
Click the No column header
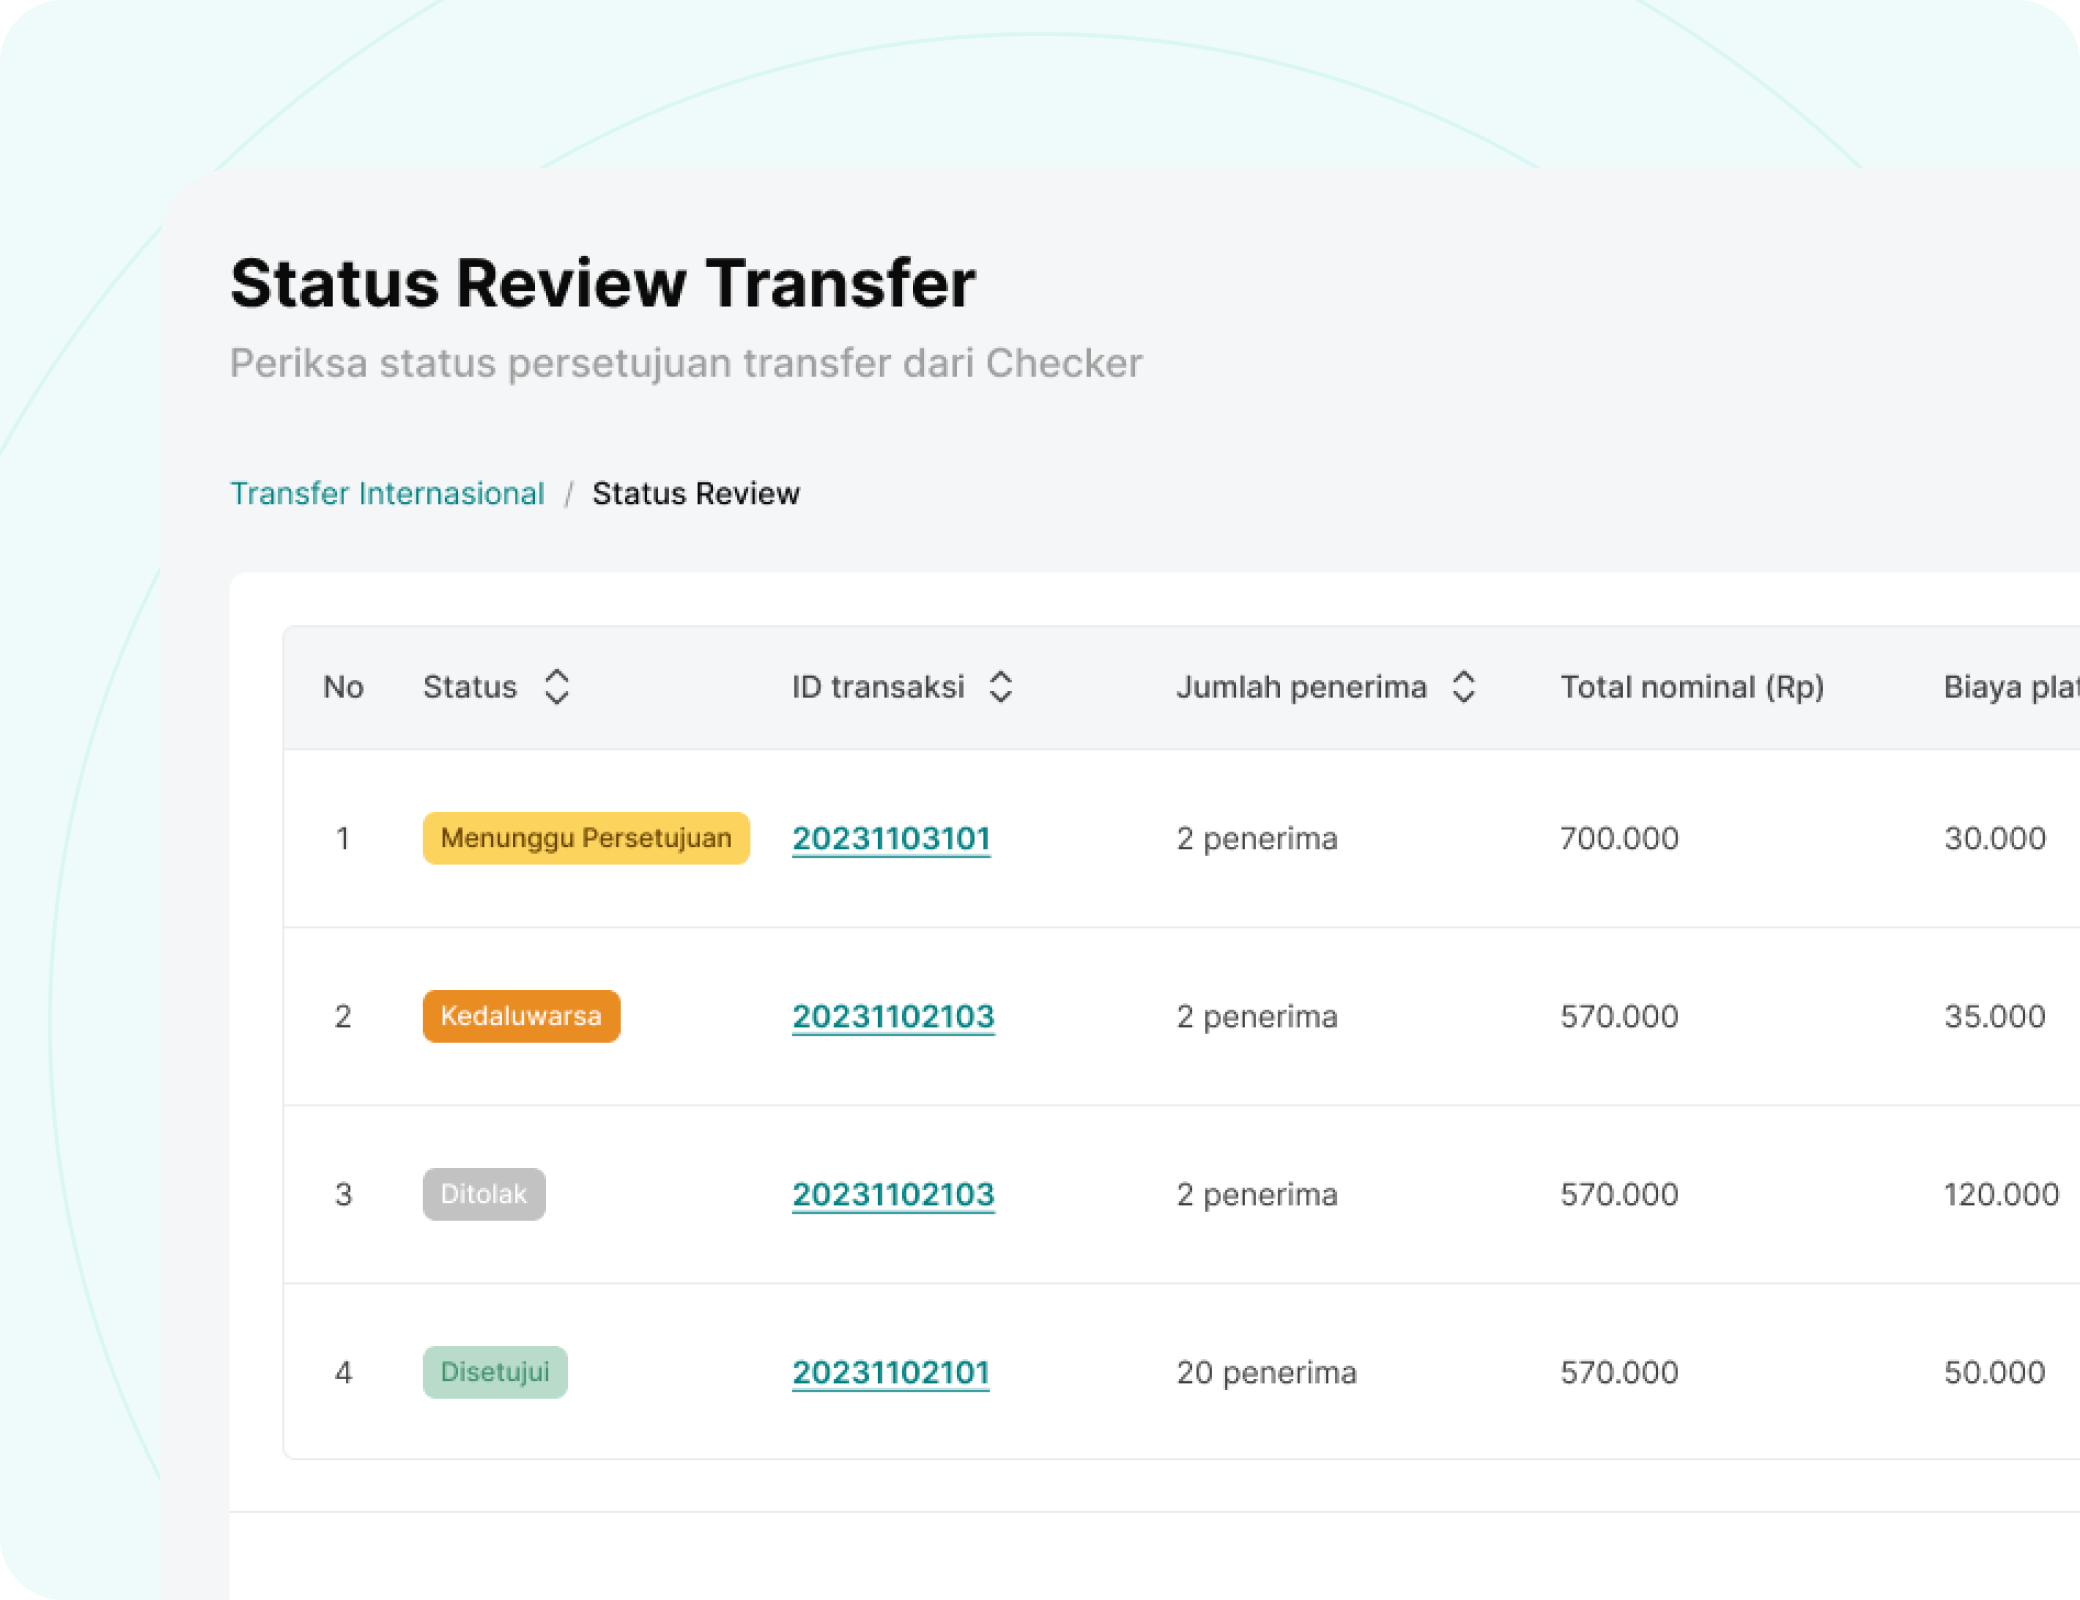pos(343,687)
